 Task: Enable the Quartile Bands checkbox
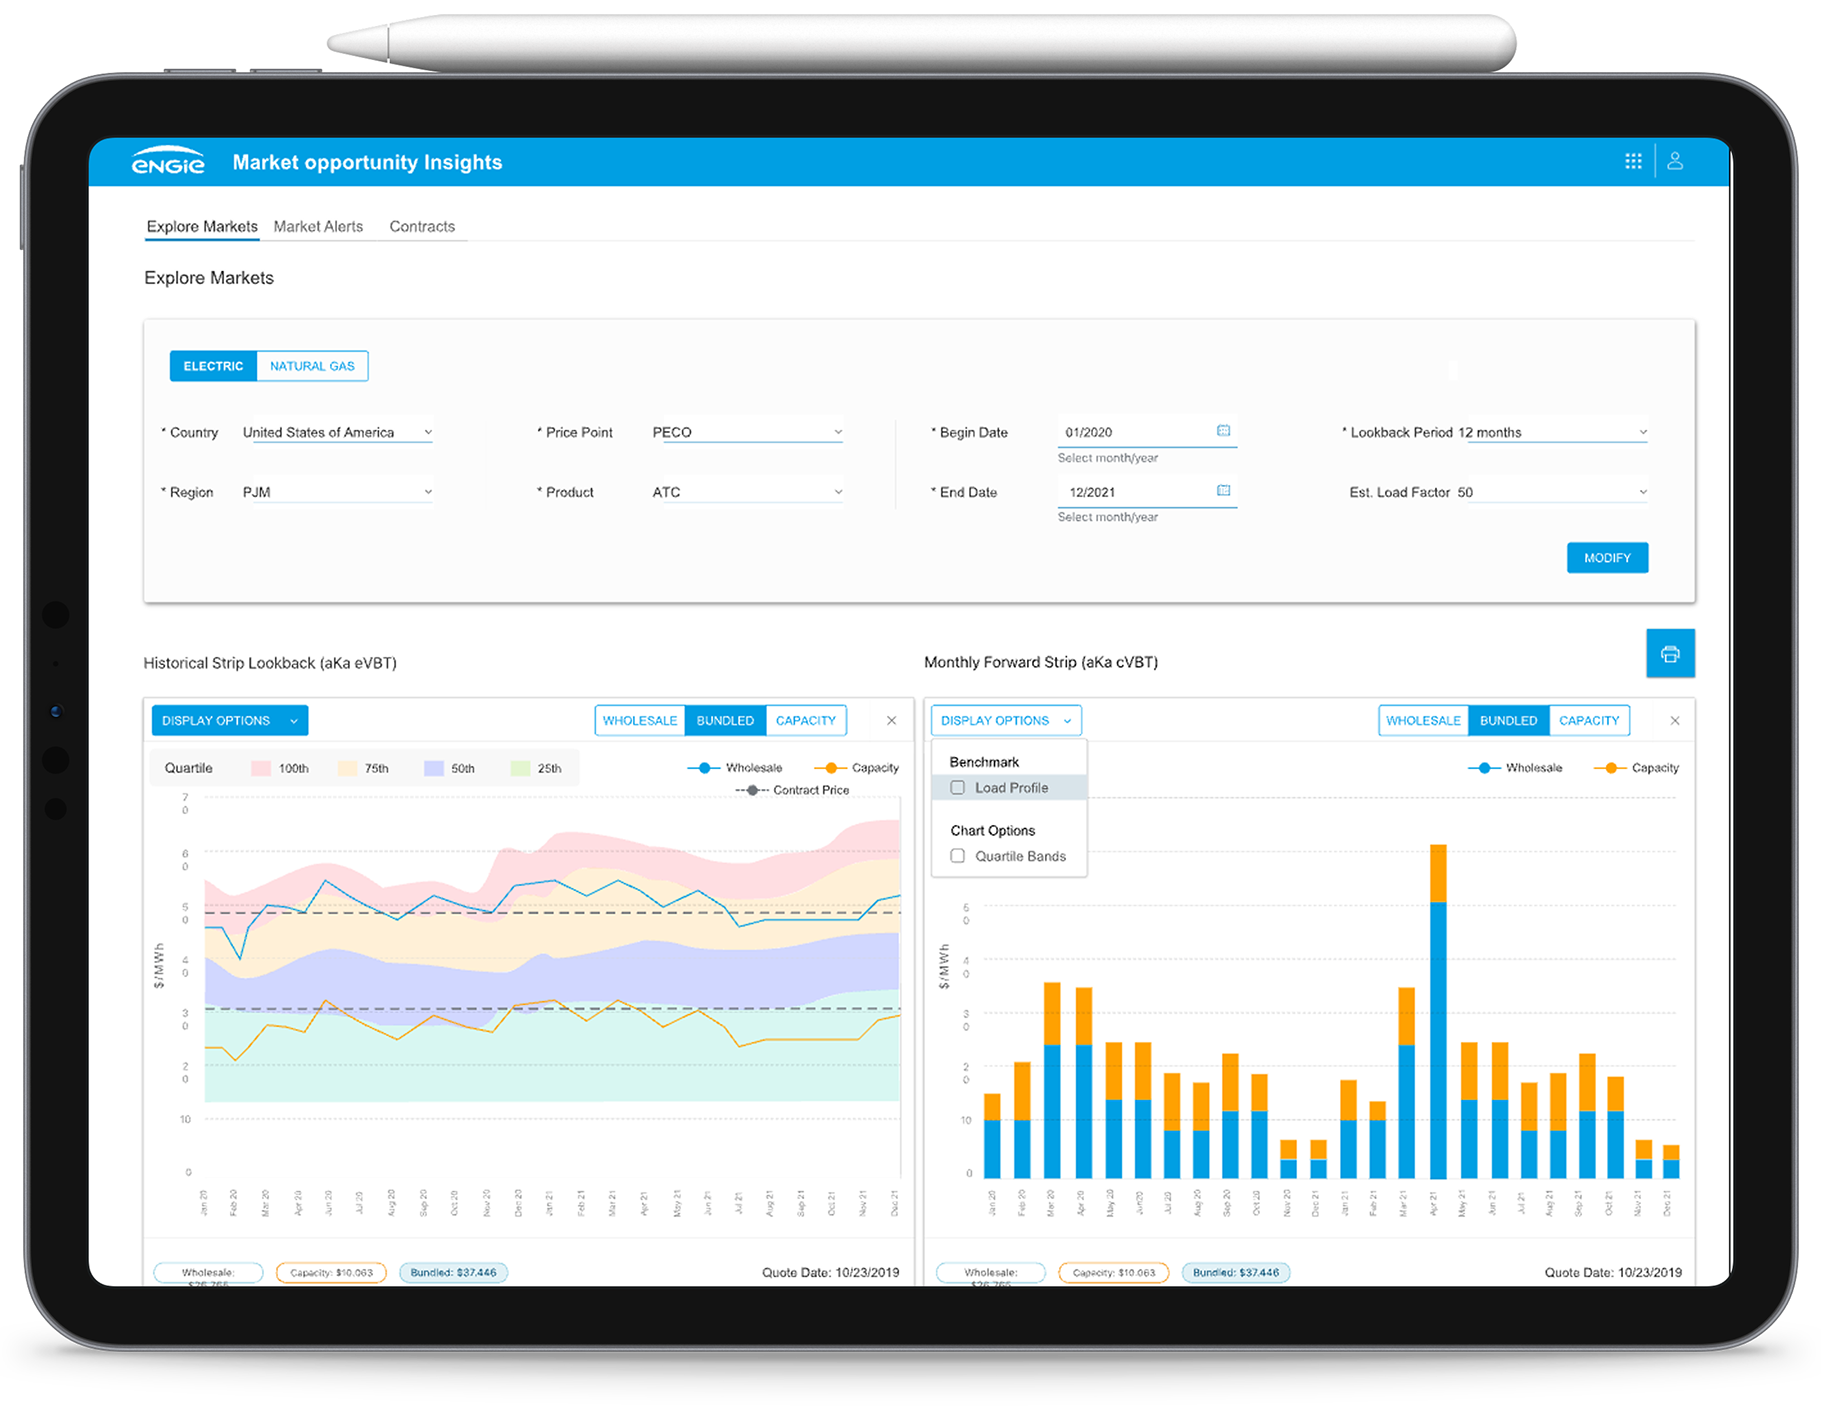[x=958, y=856]
